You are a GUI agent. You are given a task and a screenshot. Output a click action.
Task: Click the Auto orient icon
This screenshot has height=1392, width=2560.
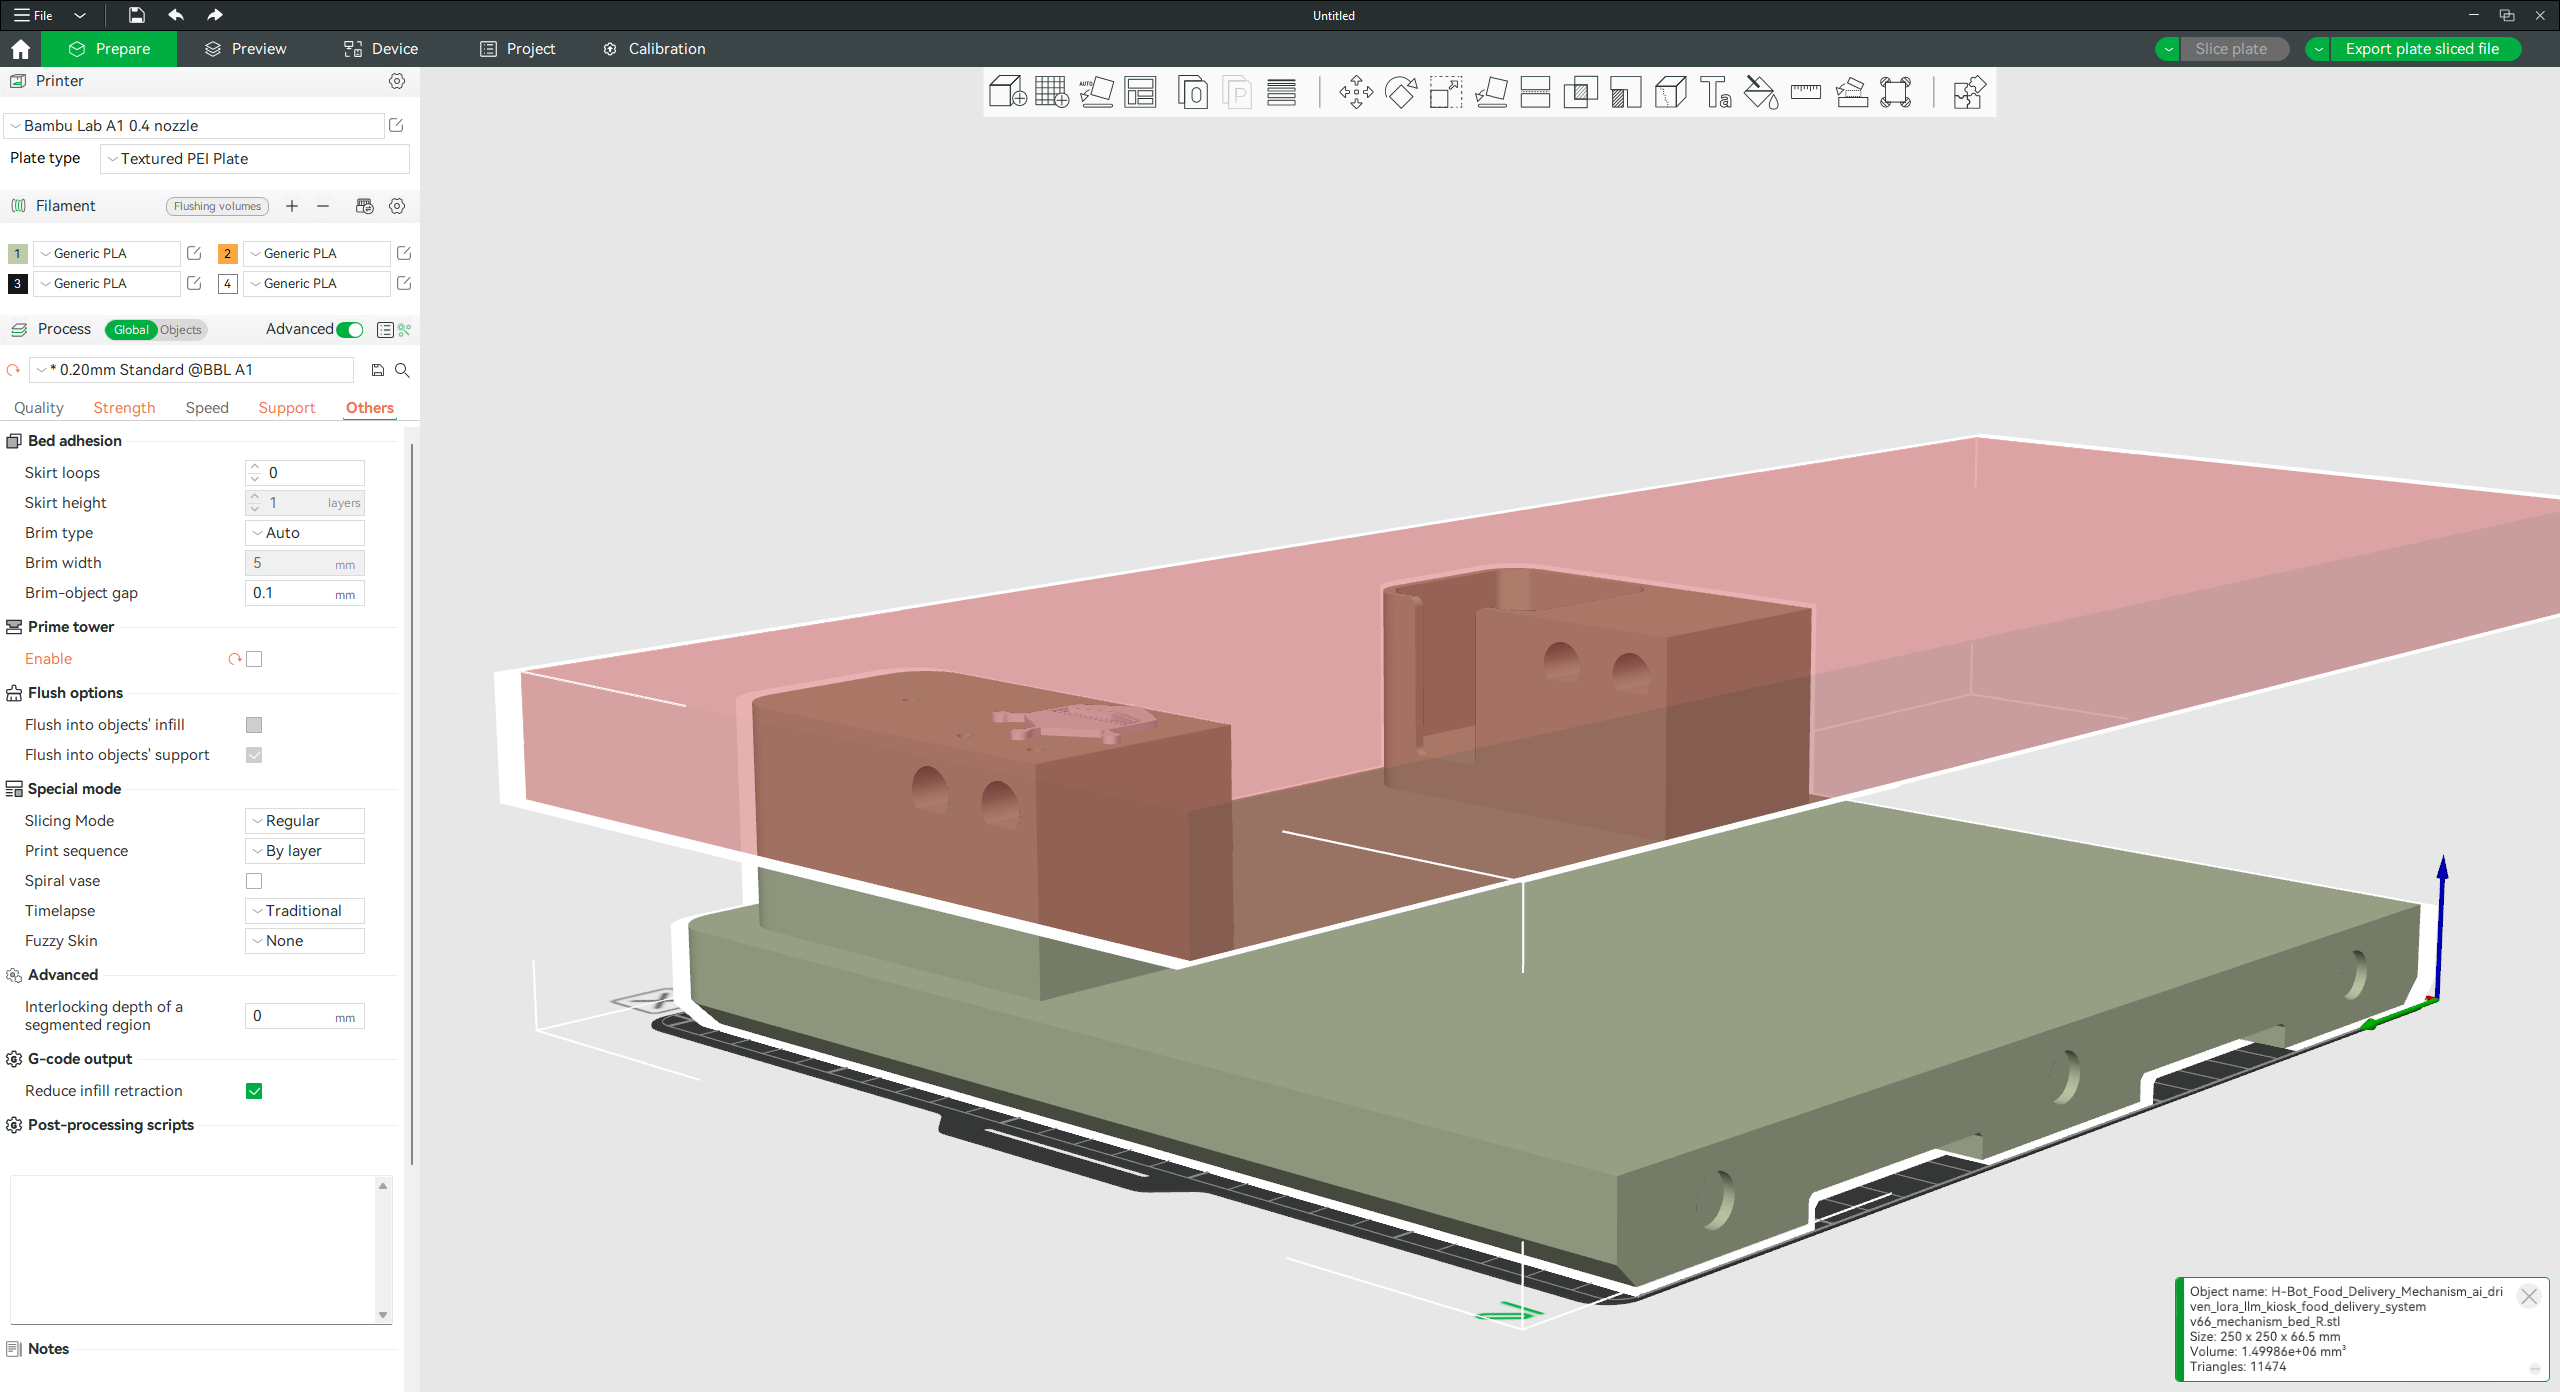coord(1096,93)
